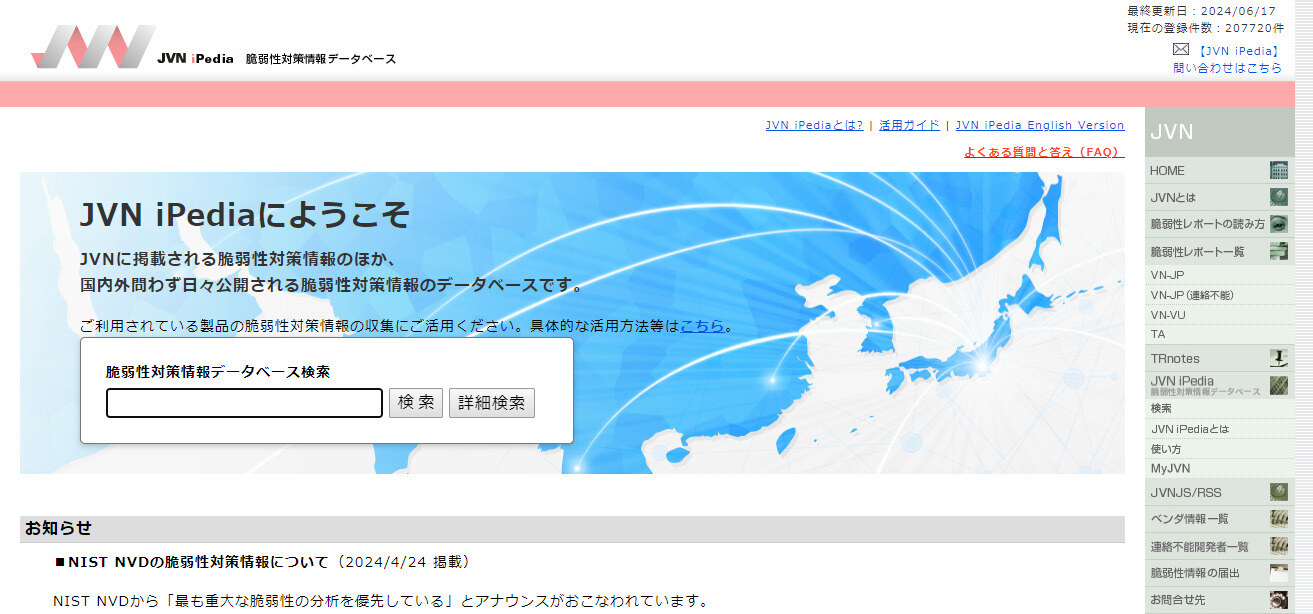The height and width of the screenshot is (614, 1313).
Task: Click the JVN iPedia sidebar icon
Action: 1279,384
